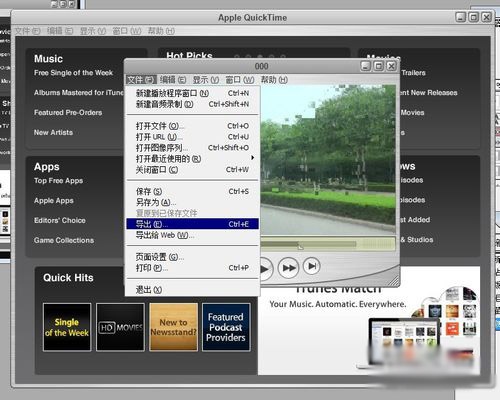Image resolution: width=500 pixels, height=400 pixels.
Task: Click the HD Movies tile
Action: coord(120,327)
